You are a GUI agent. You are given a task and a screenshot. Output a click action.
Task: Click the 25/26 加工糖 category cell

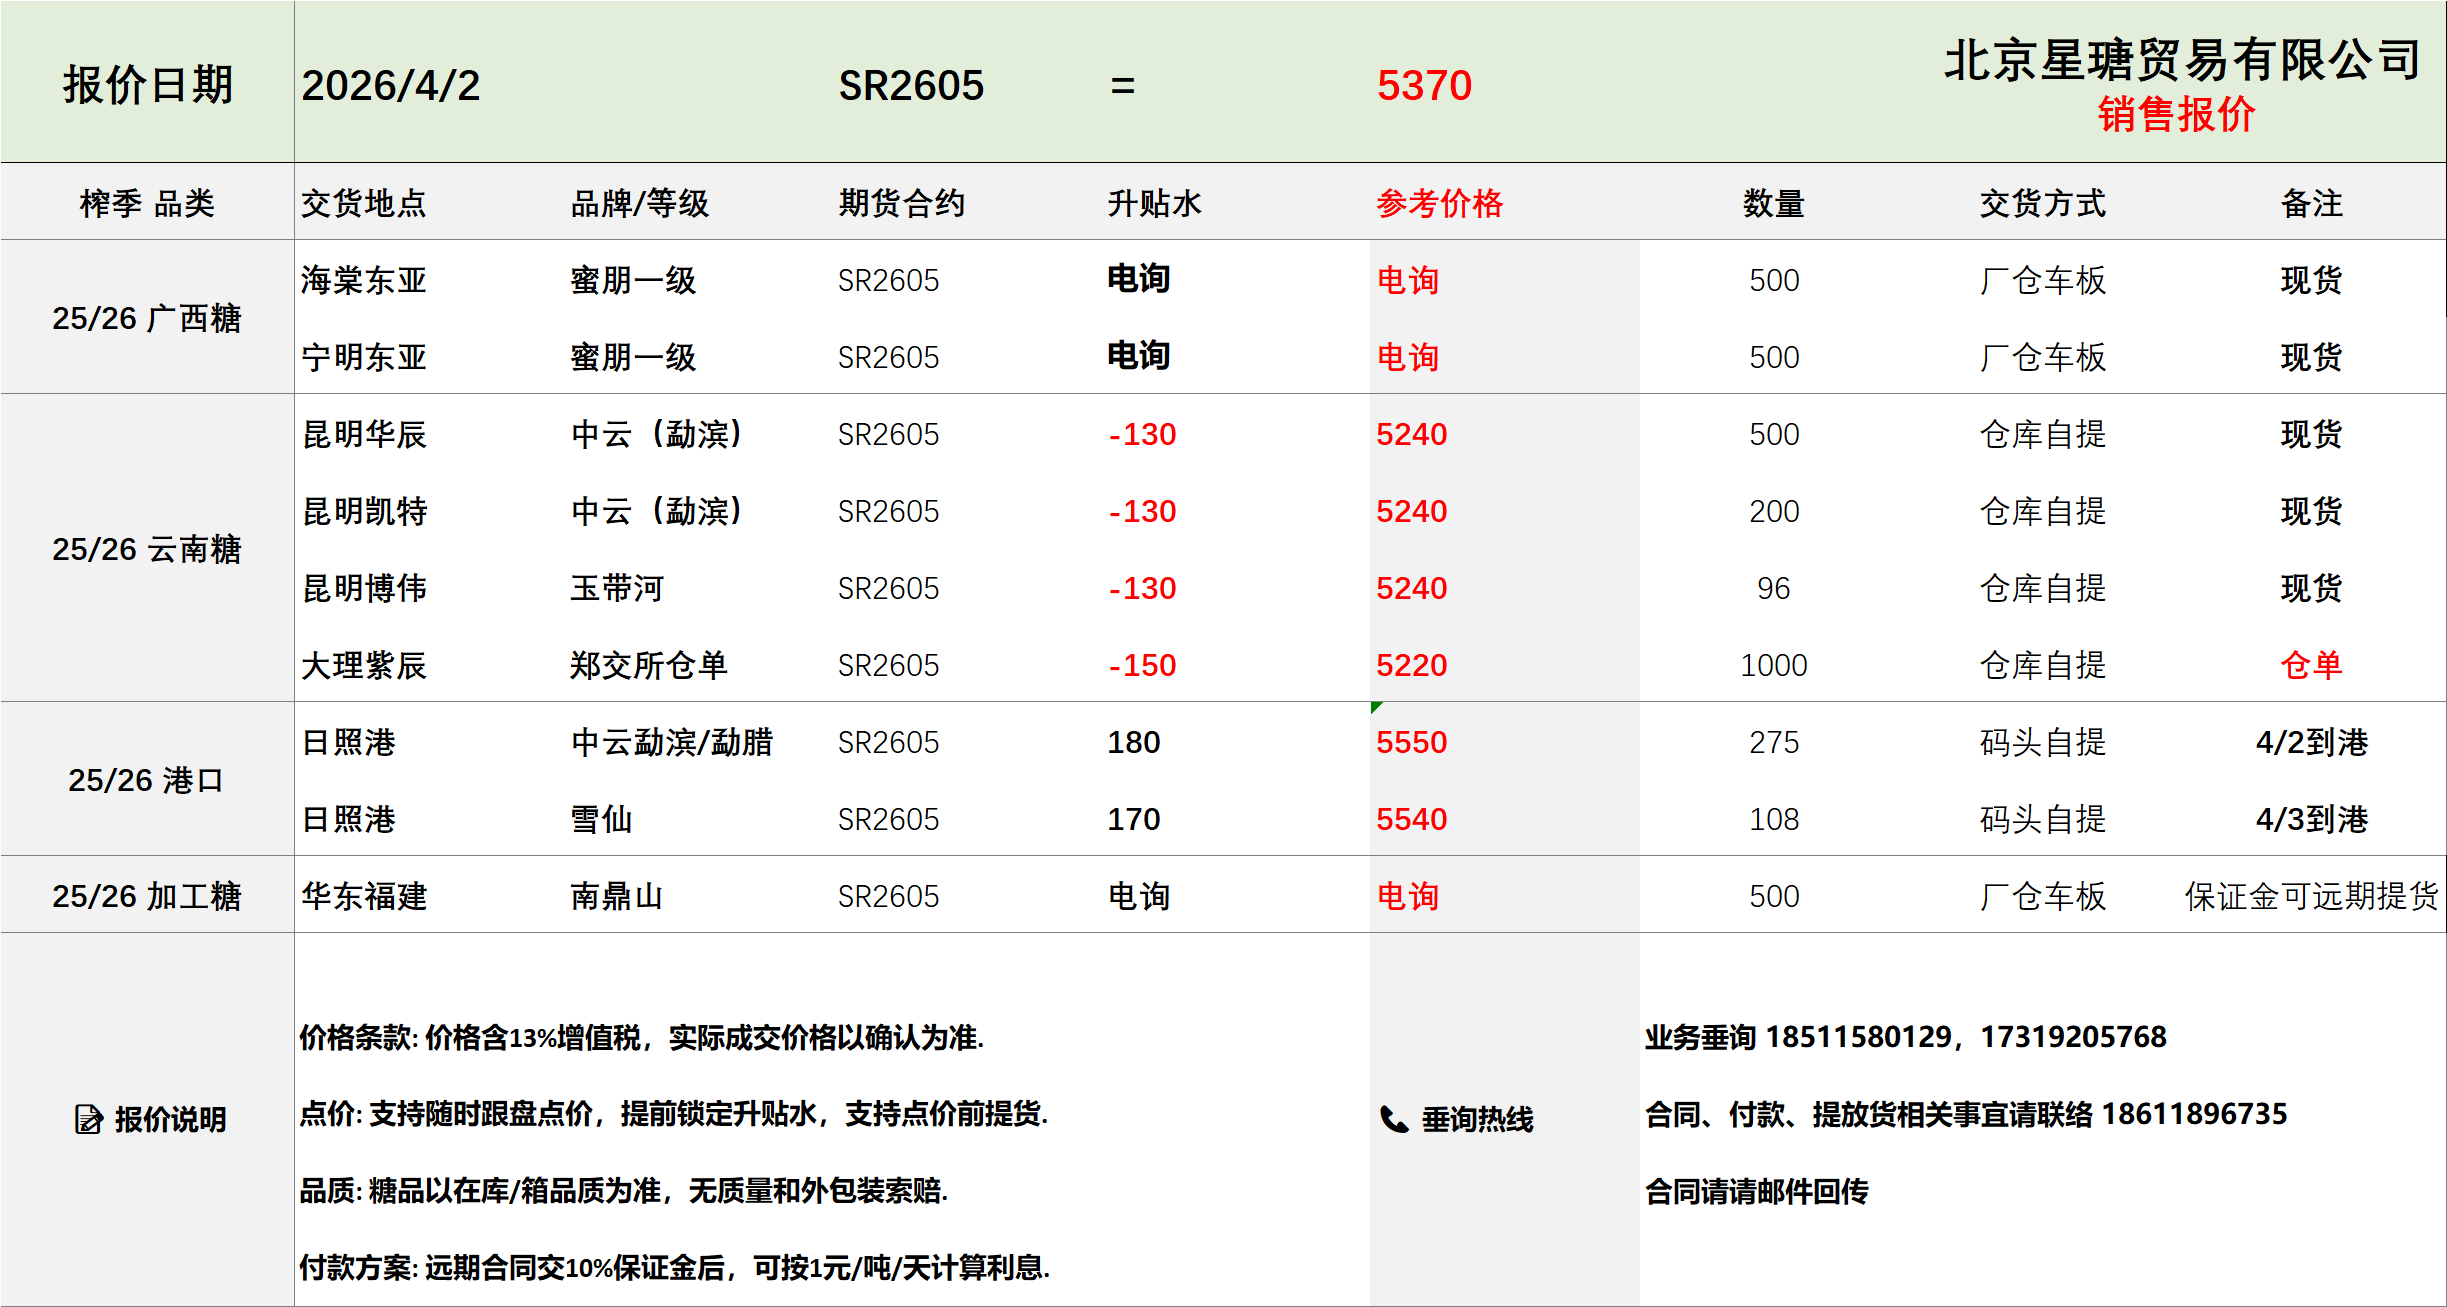(147, 896)
